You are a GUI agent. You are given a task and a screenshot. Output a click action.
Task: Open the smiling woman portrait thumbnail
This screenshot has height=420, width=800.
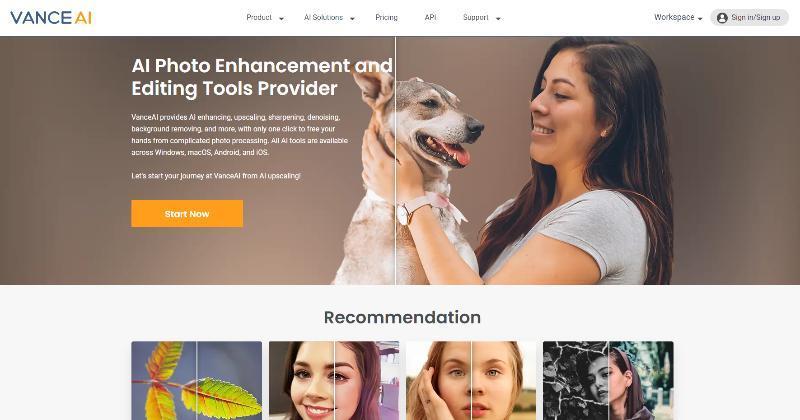click(334, 381)
